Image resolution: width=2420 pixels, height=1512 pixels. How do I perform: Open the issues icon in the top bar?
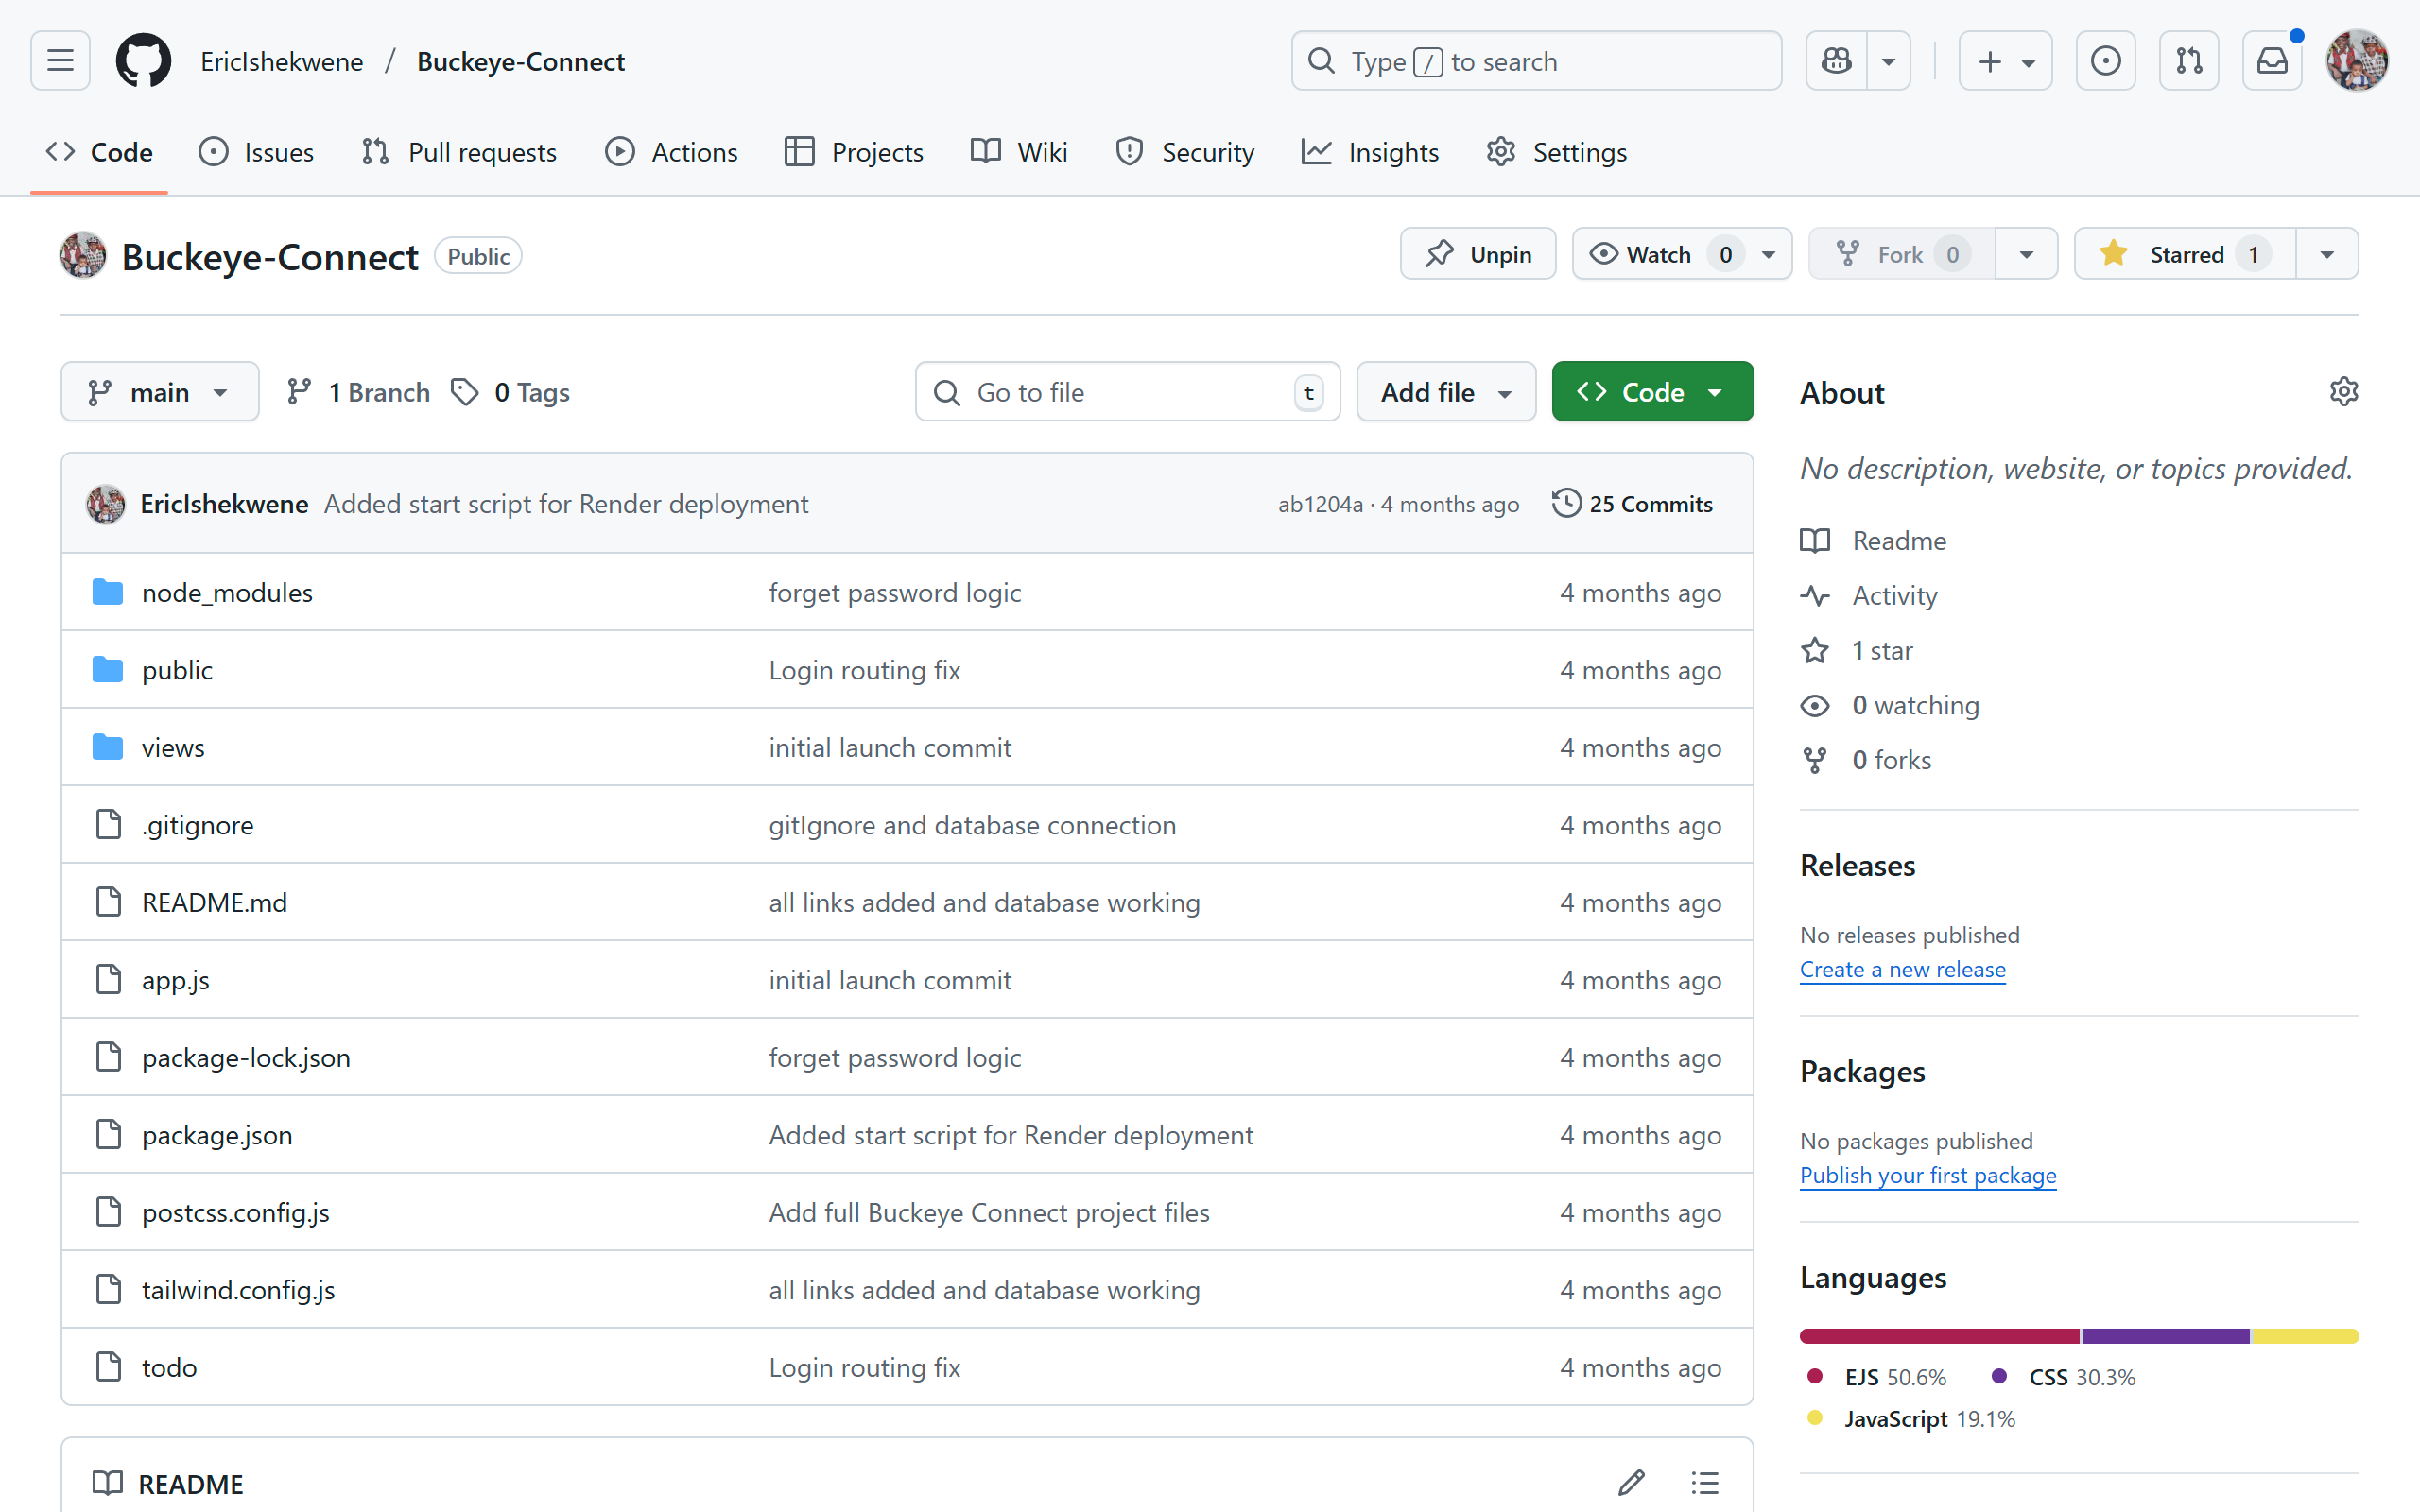[x=2105, y=61]
